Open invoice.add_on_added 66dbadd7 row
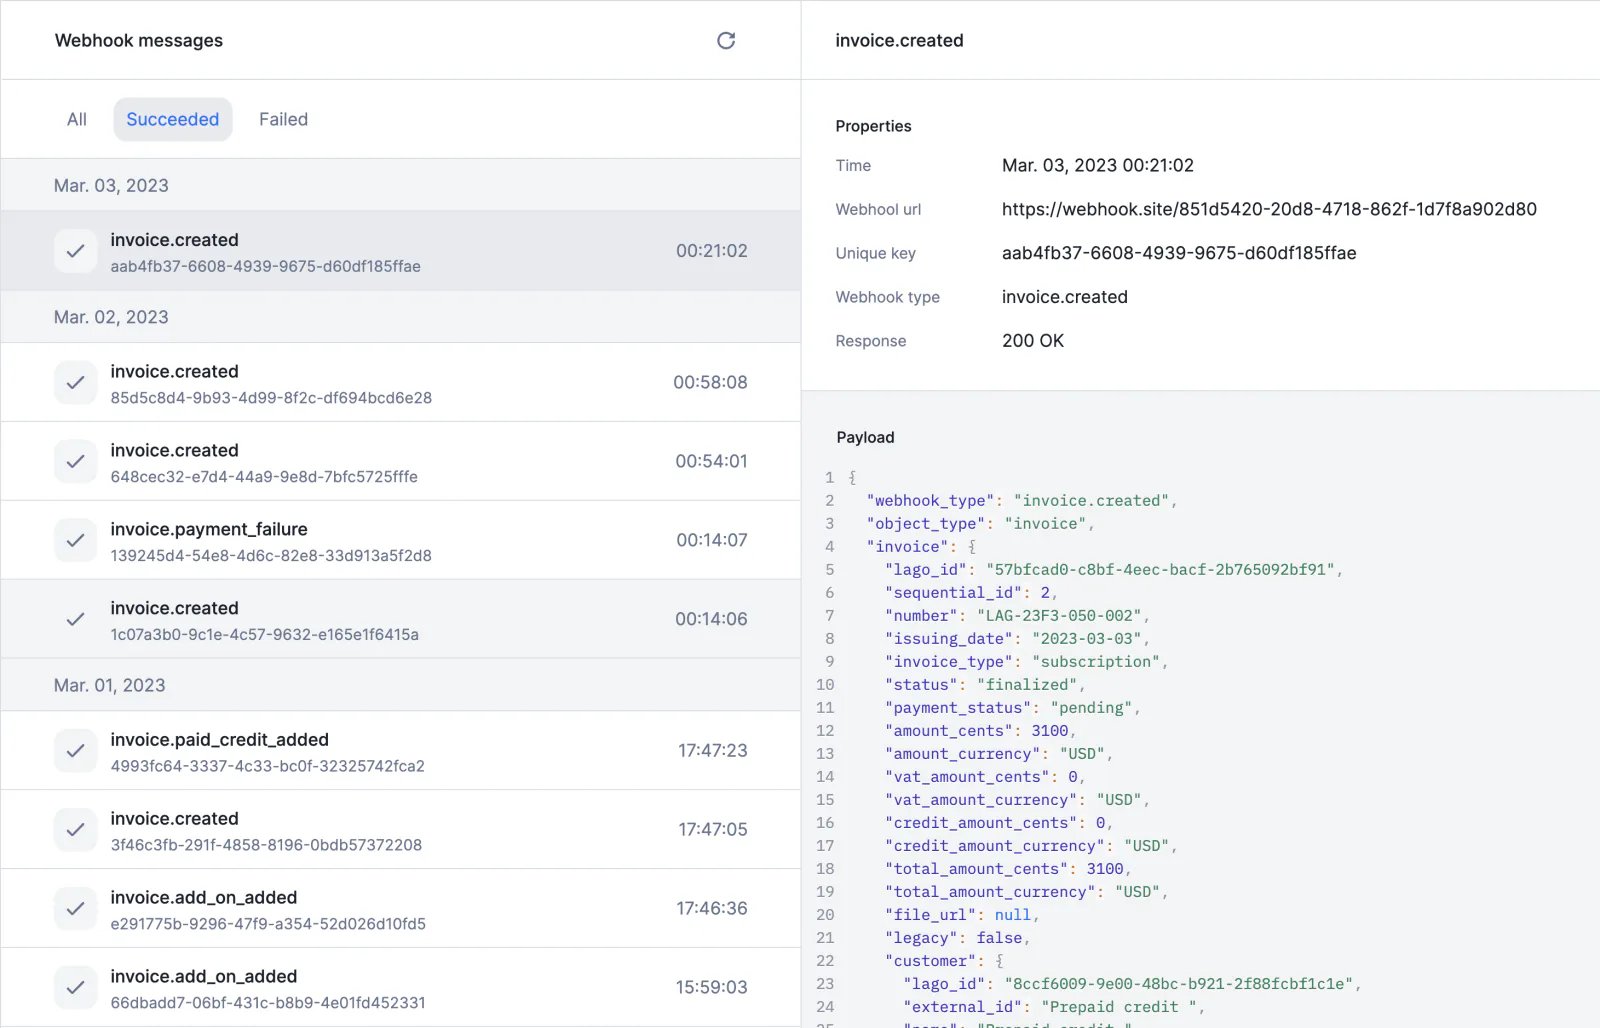1600x1028 pixels. [x=401, y=988]
